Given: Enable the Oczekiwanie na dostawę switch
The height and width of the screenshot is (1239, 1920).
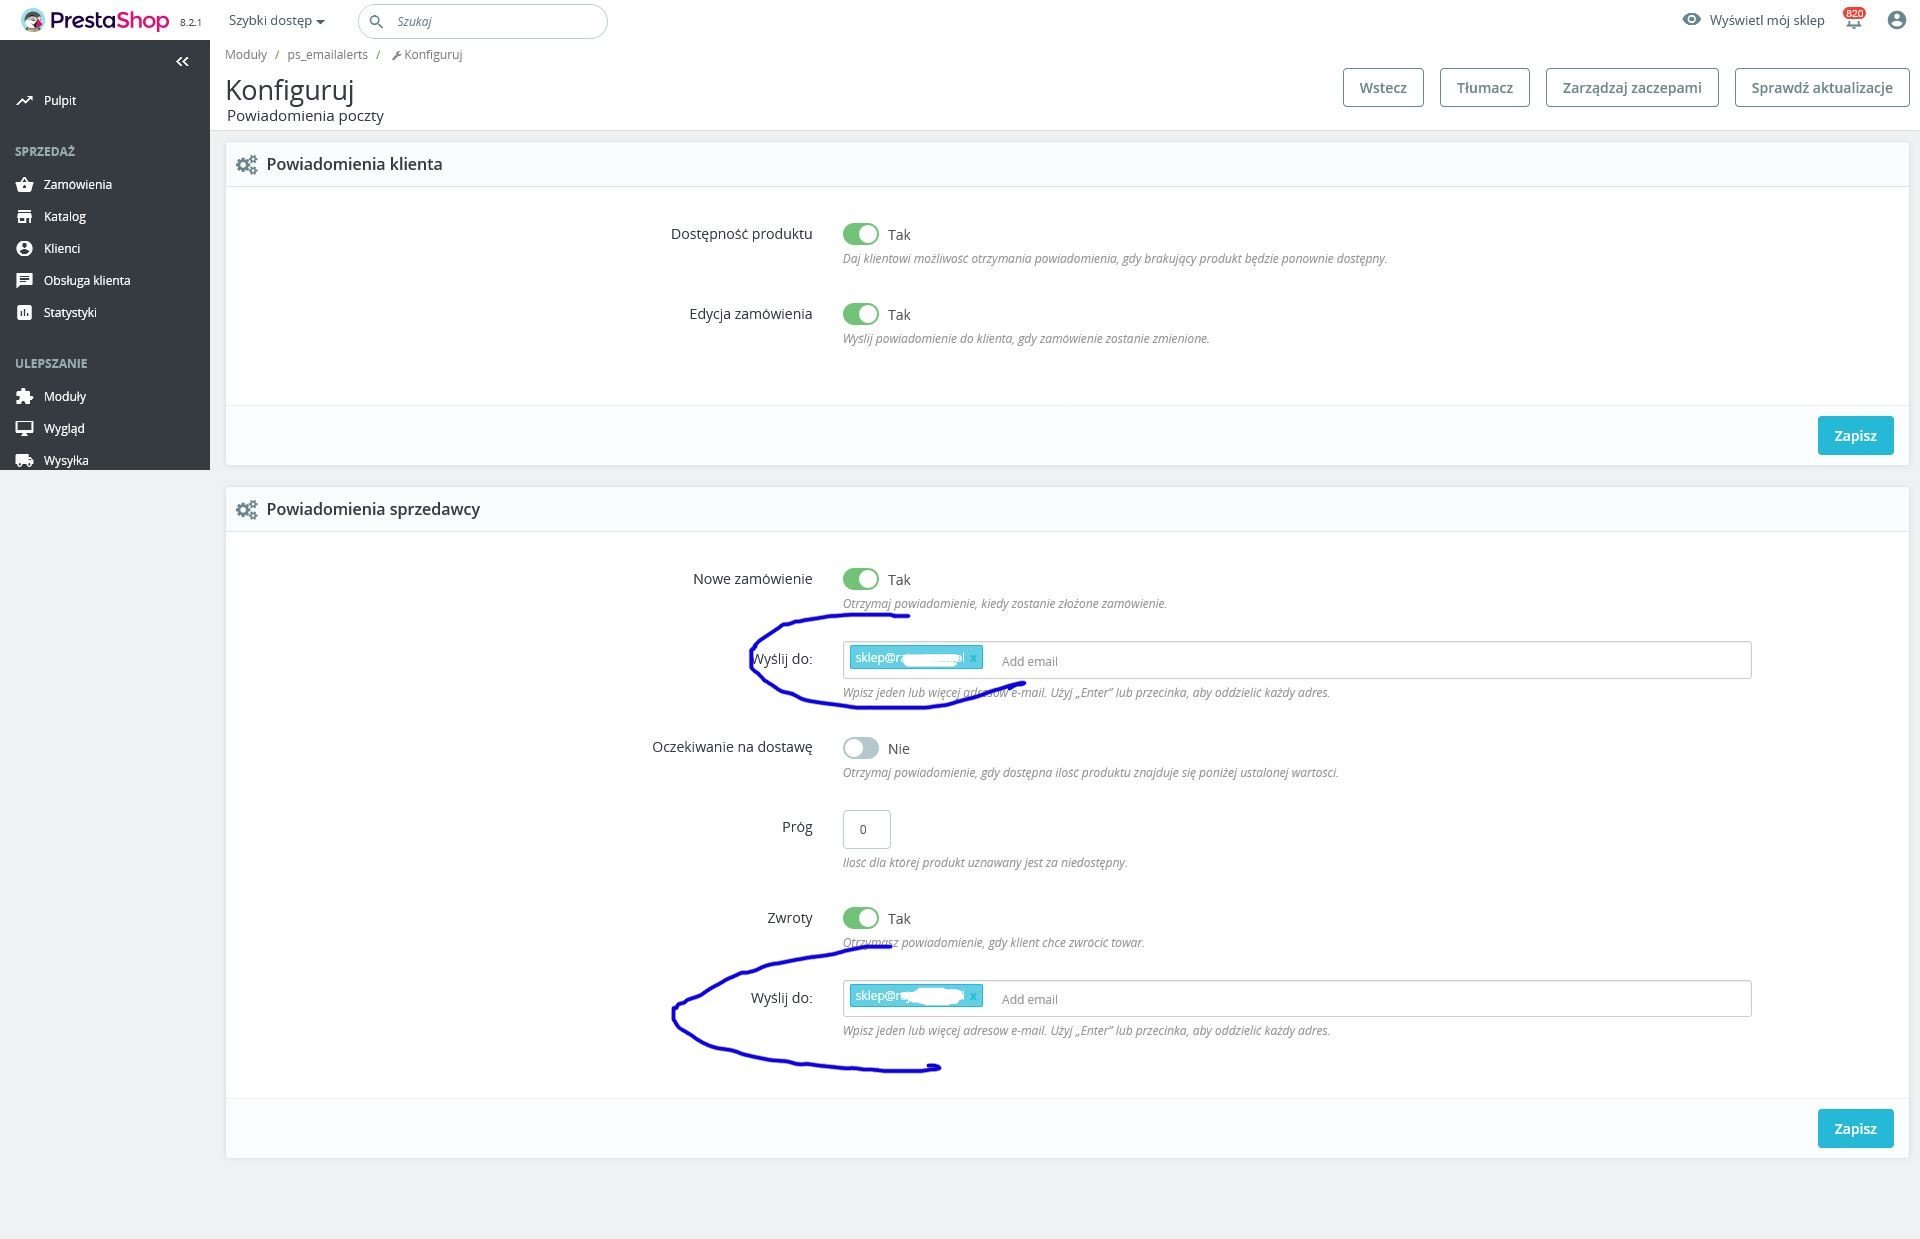Looking at the screenshot, I should pyautogui.click(x=860, y=748).
